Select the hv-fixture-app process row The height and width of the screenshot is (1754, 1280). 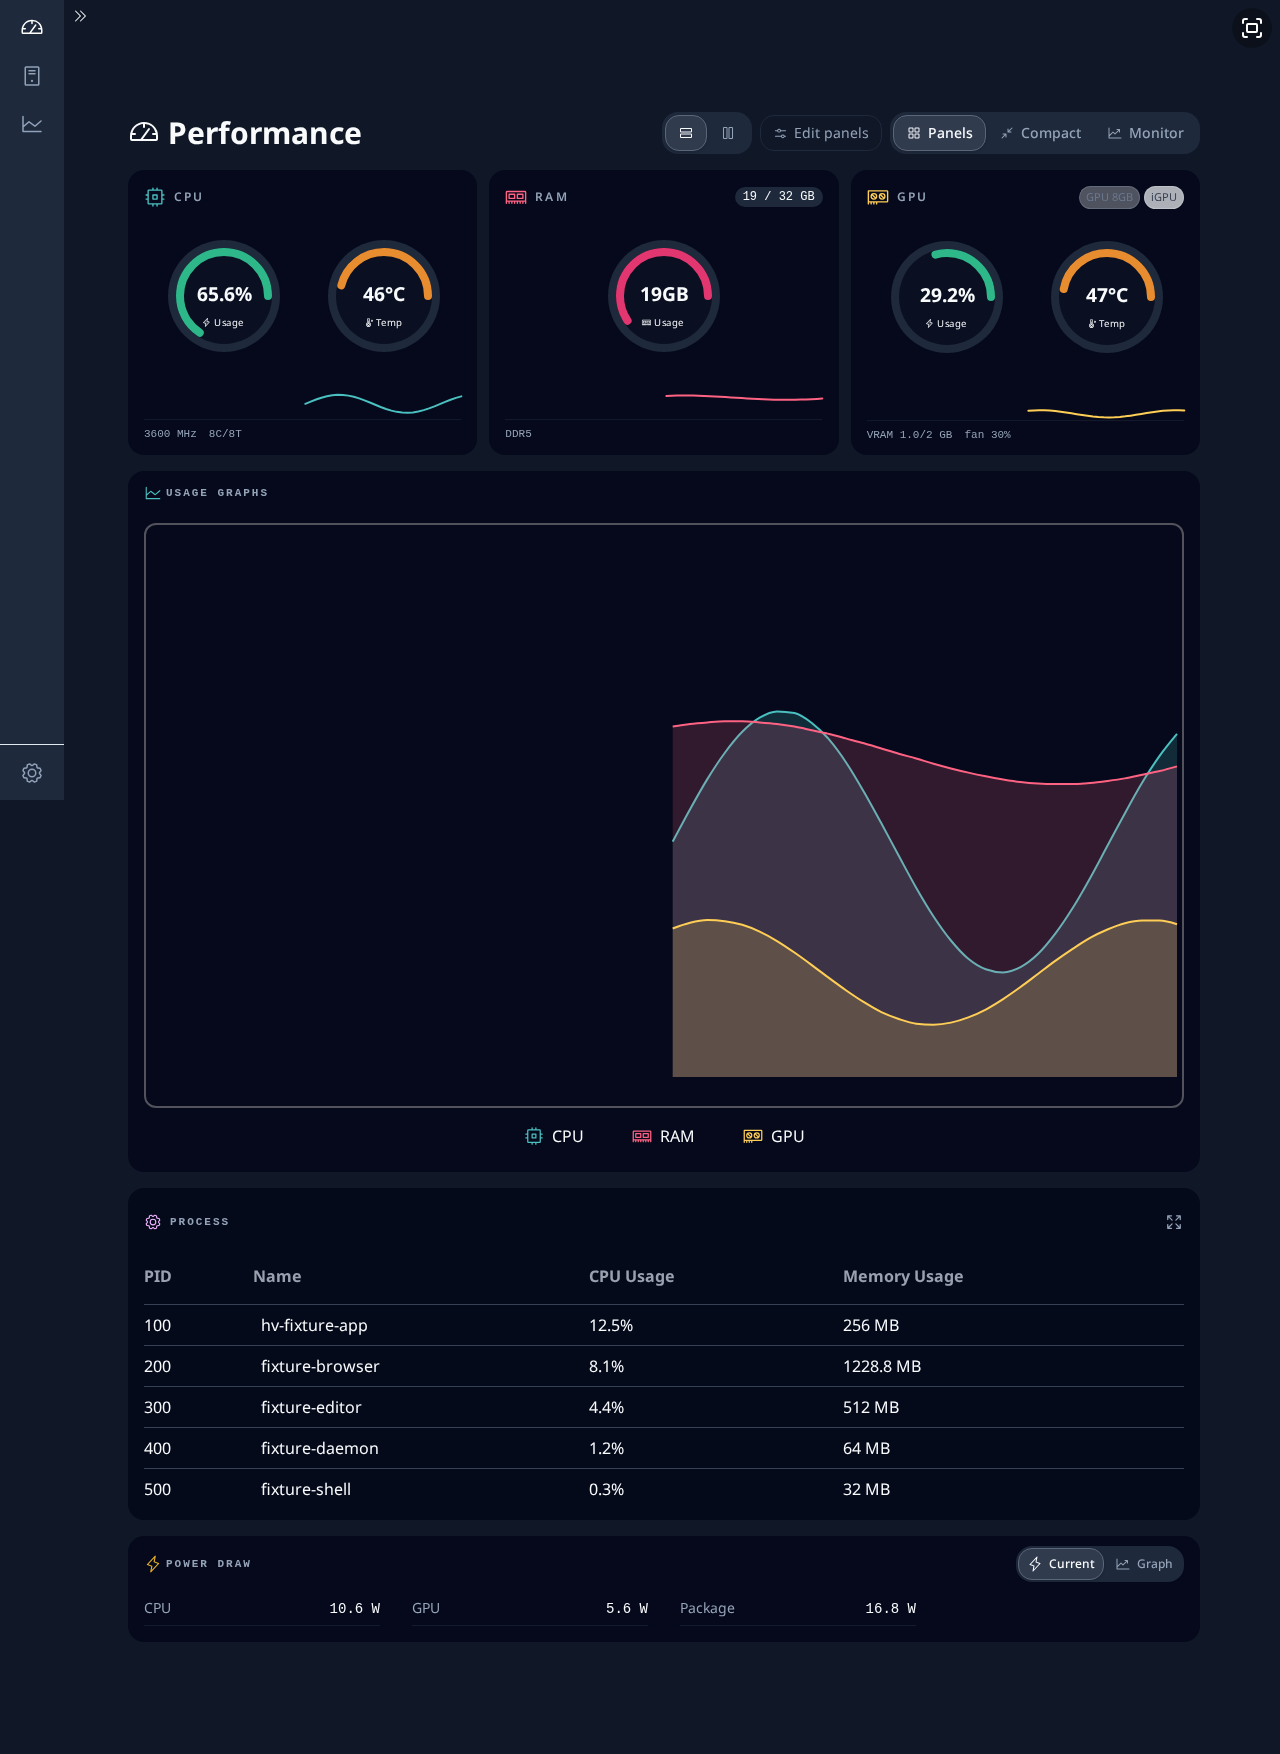664,1325
